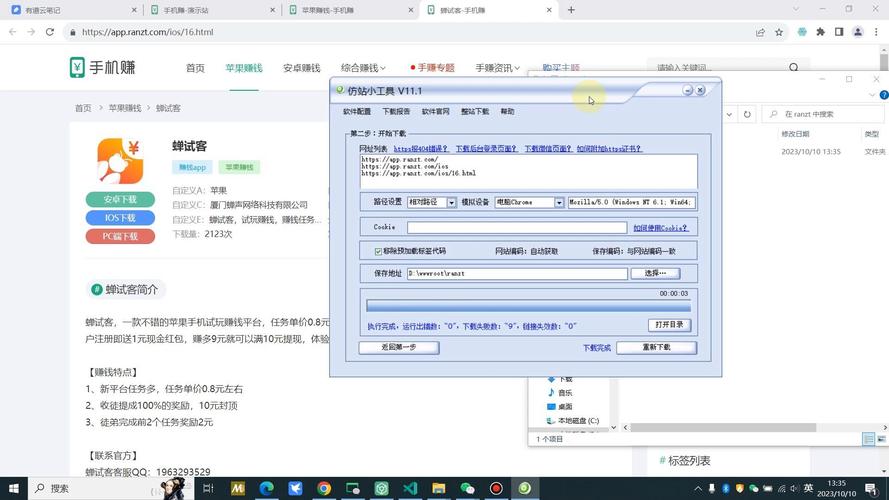Open the Chrome extensions puzzle icon
Viewport: 889px width, 500px height.
(x=821, y=32)
